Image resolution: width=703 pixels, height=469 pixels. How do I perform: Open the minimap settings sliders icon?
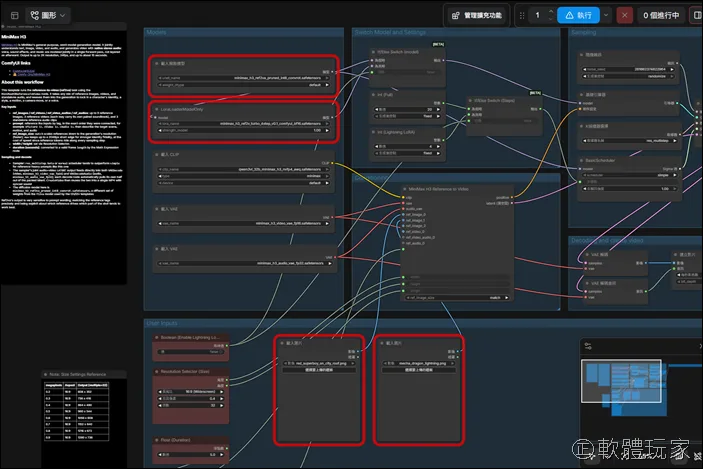pyautogui.click(x=588, y=346)
